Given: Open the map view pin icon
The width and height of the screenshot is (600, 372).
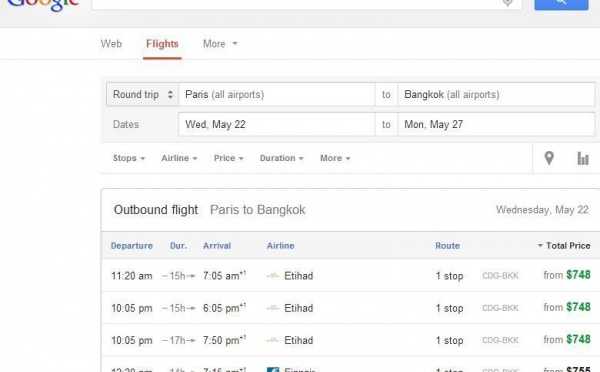Looking at the screenshot, I should click(549, 158).
